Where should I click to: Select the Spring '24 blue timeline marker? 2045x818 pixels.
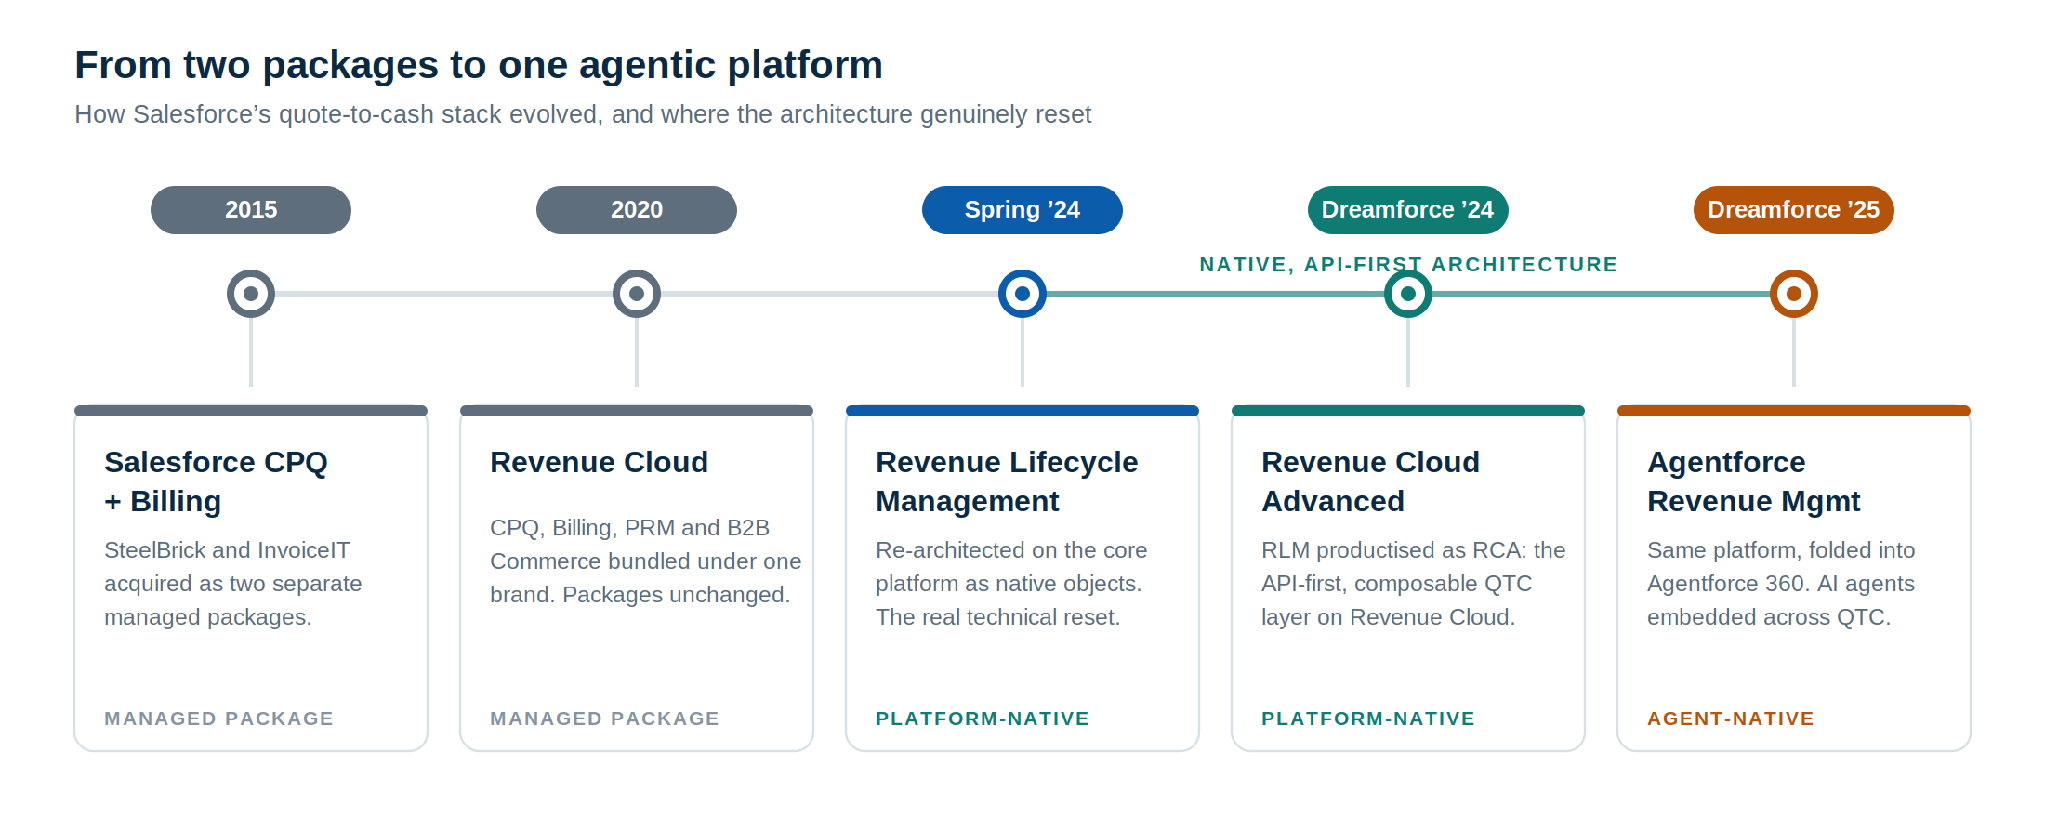pos(1022,294)
